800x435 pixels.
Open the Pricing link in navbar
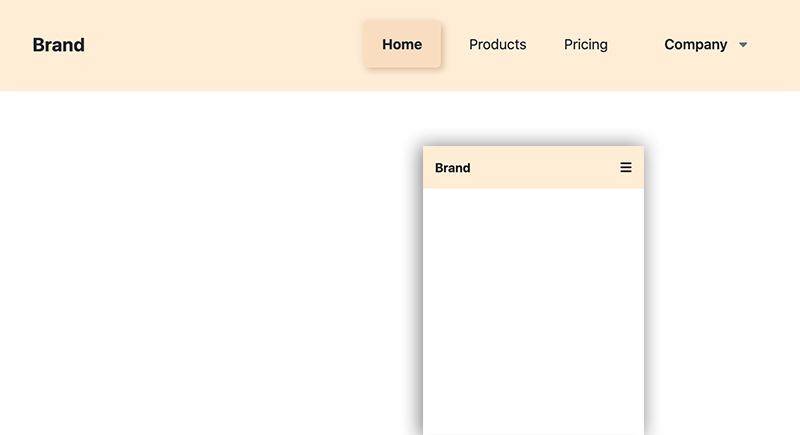point(586,44)
